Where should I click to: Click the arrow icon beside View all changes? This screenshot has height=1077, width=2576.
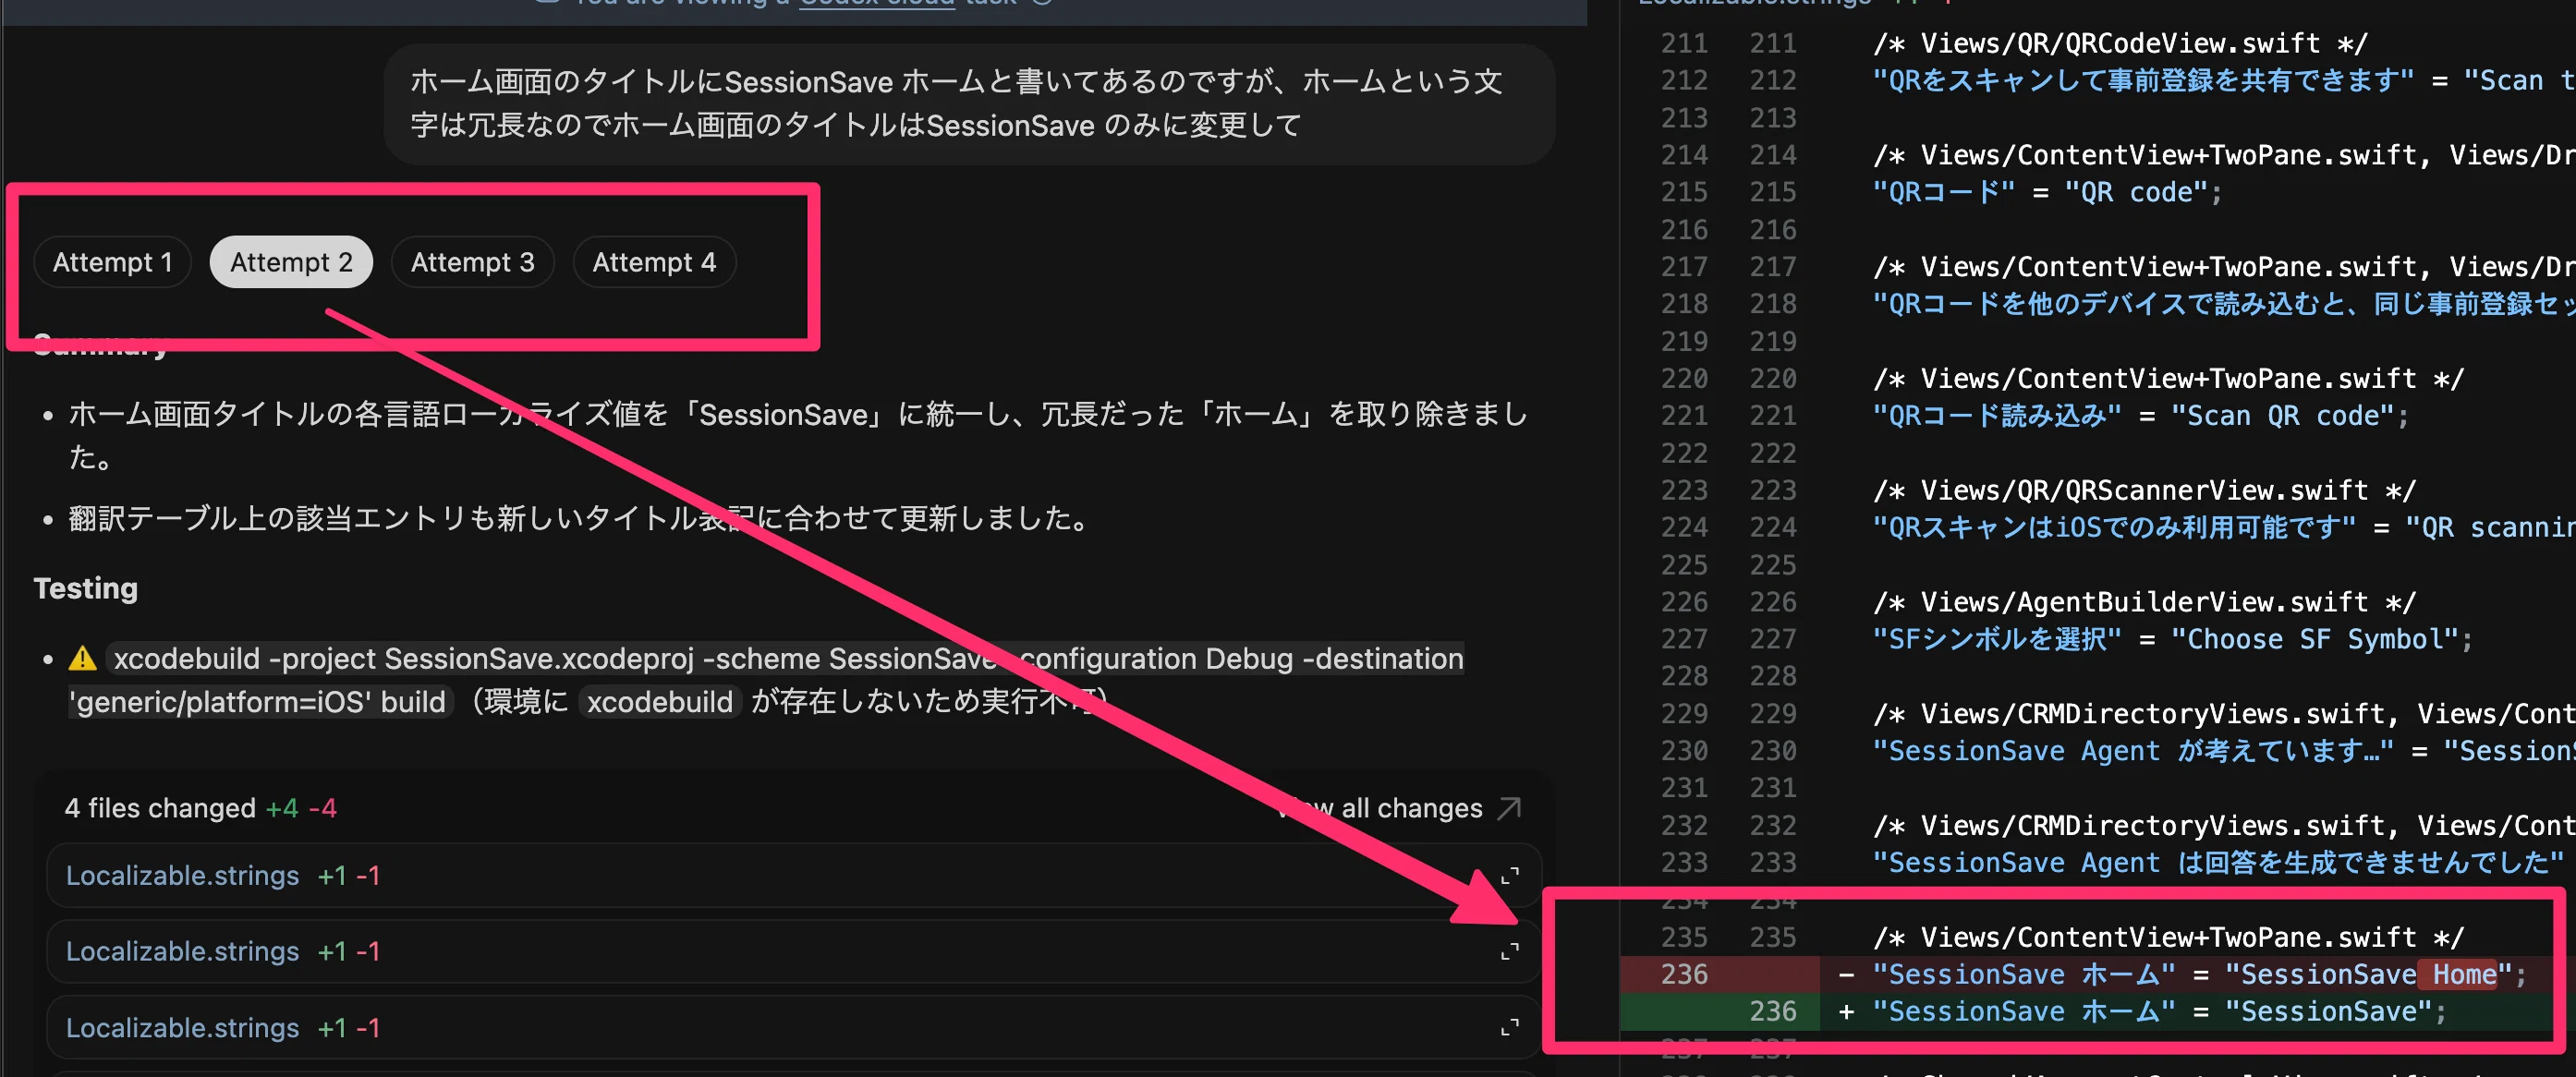click(1509, 808)
